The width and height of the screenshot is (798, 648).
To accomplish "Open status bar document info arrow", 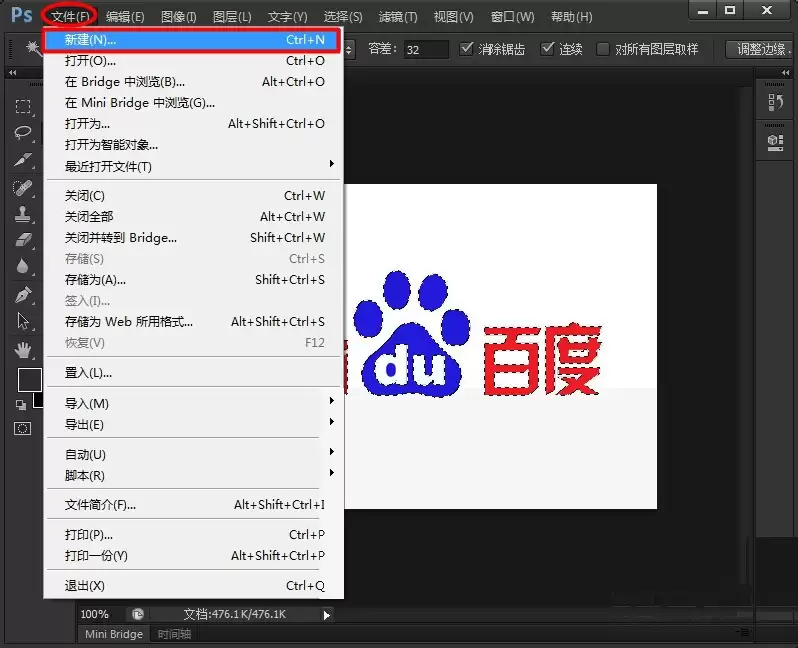I will click(x=327, y=615).
